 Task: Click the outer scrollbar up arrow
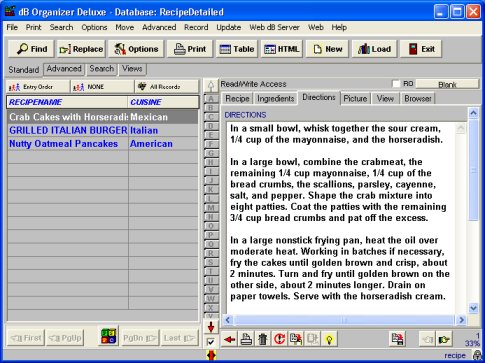[x=473, y=114]
